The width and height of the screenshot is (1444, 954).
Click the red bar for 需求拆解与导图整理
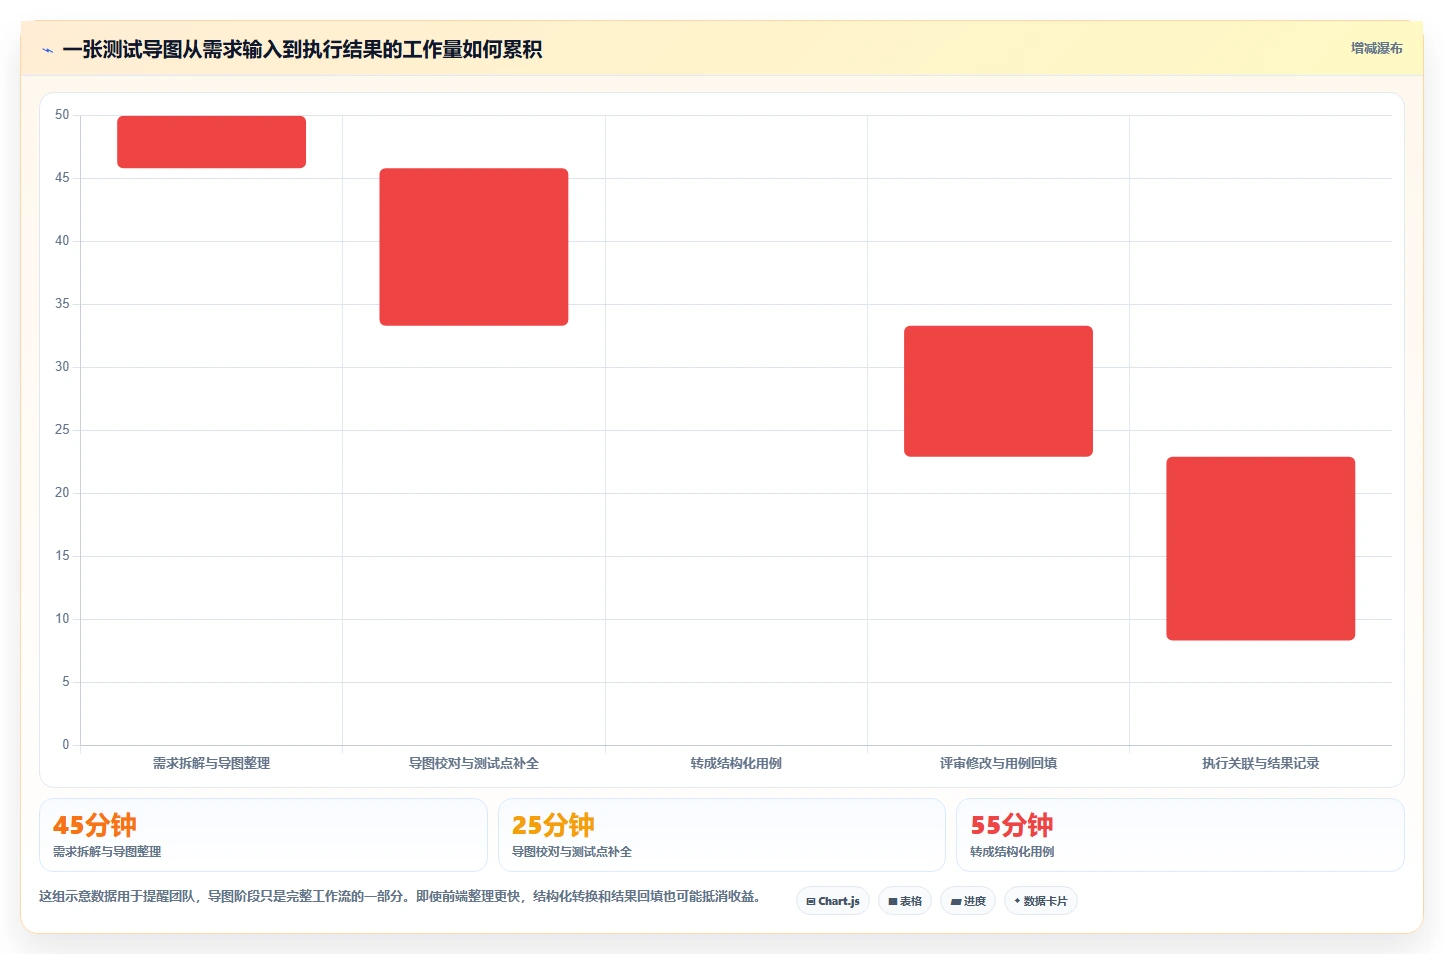click(x=211, y=142)
